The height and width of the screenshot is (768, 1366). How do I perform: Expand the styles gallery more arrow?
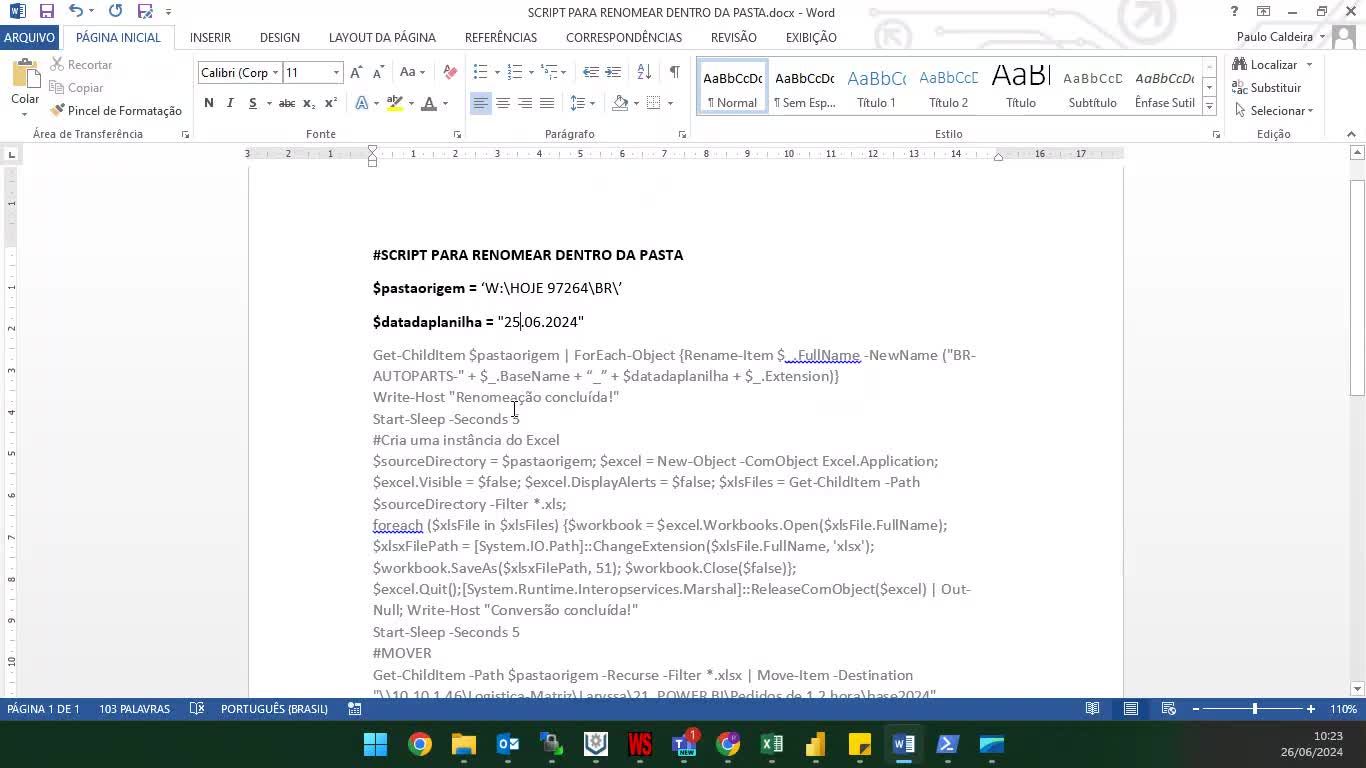[x=1209, y=107]
